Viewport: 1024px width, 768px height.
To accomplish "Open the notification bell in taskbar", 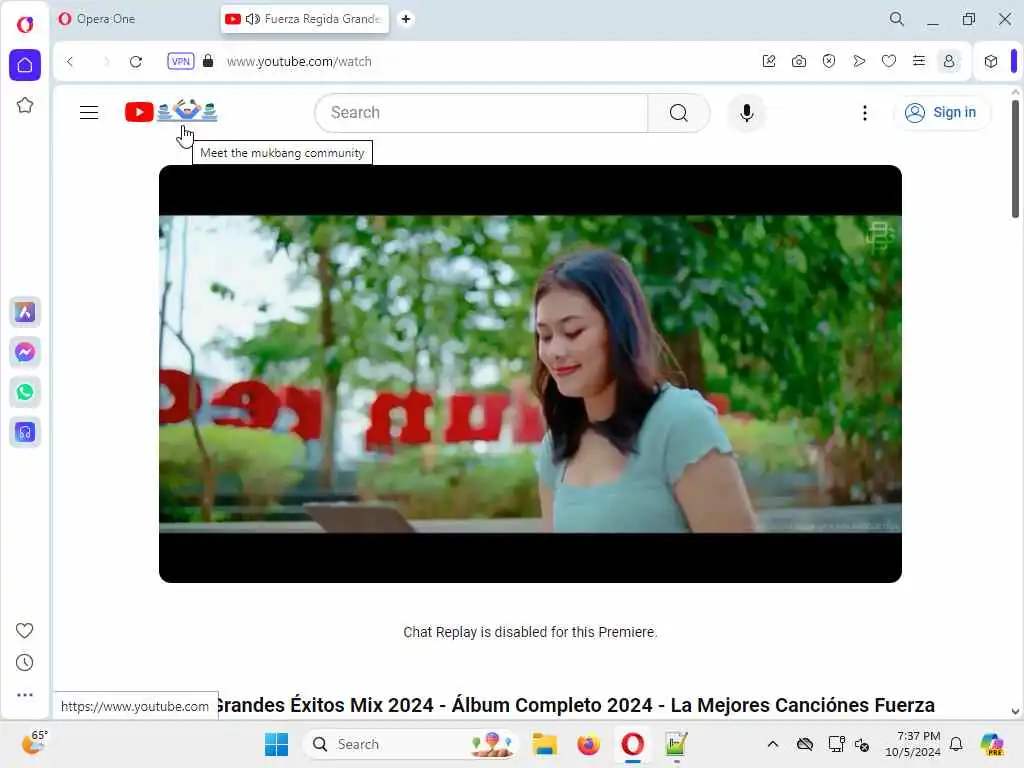I will click(956, 744).
